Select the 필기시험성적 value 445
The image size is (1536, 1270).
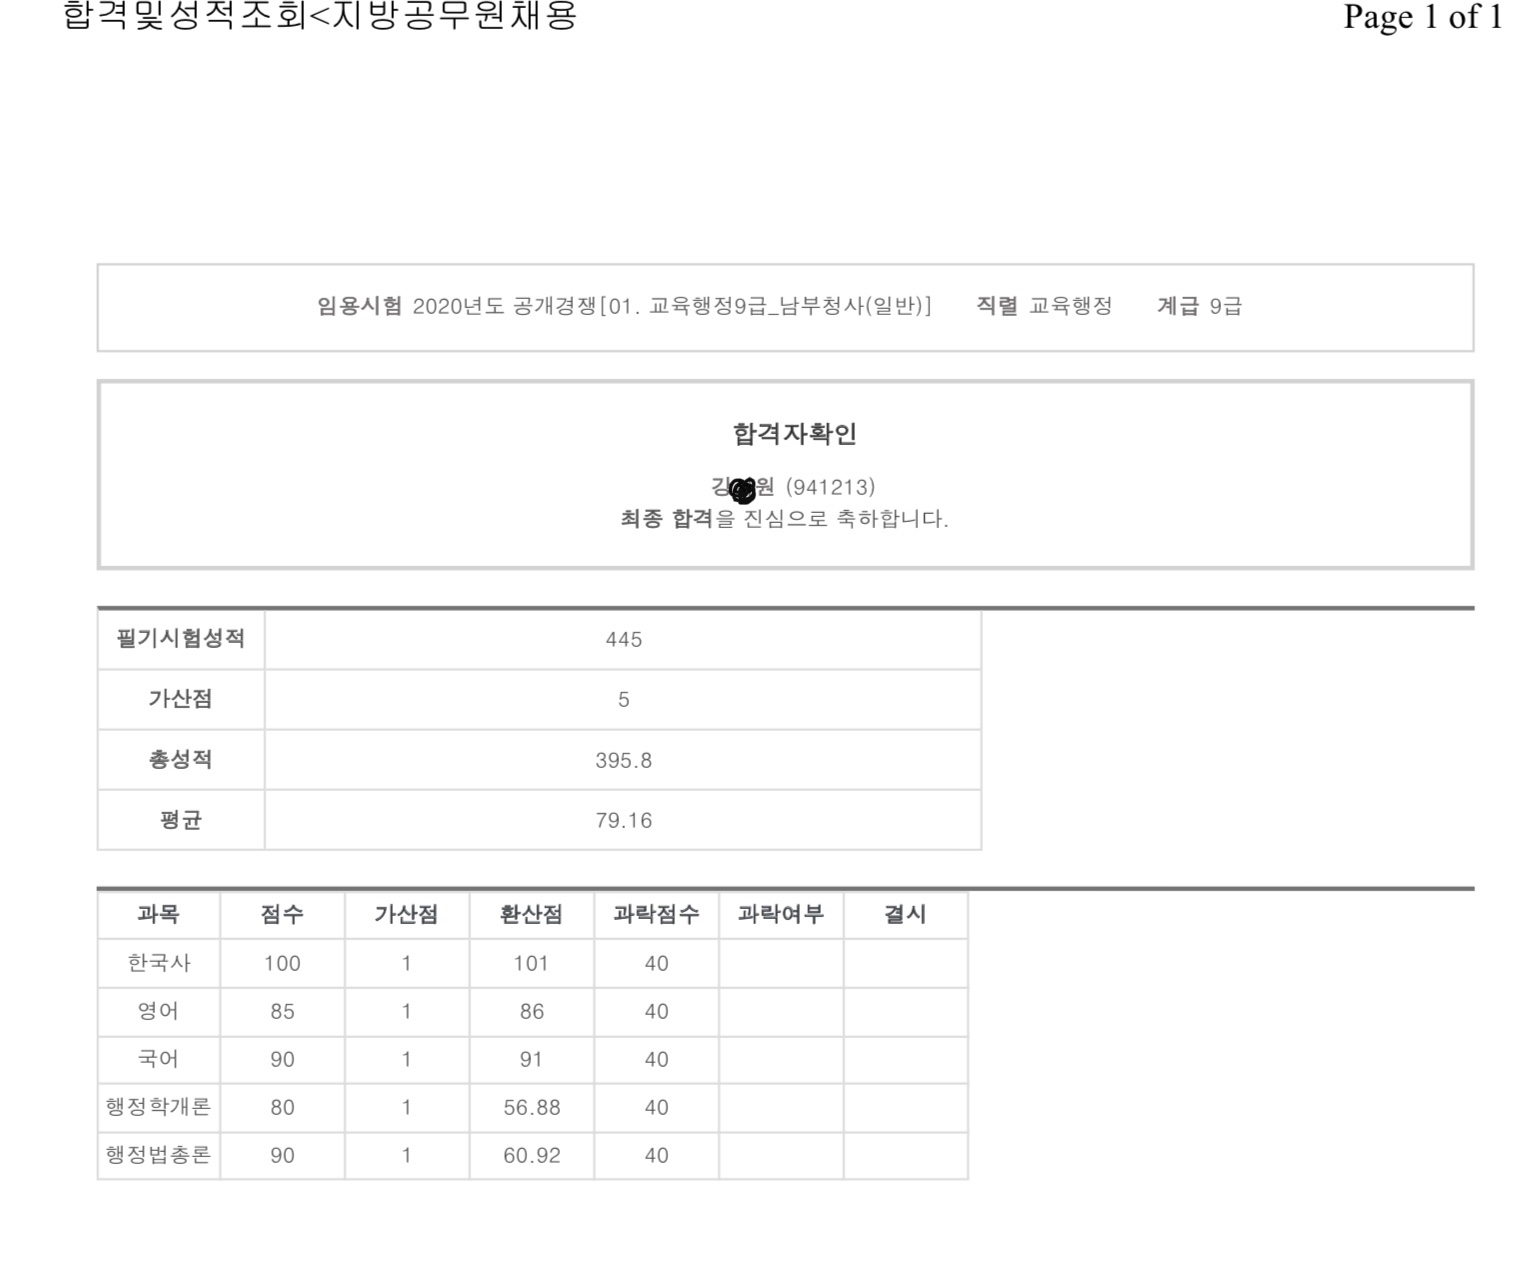click(x=623, y=640)
